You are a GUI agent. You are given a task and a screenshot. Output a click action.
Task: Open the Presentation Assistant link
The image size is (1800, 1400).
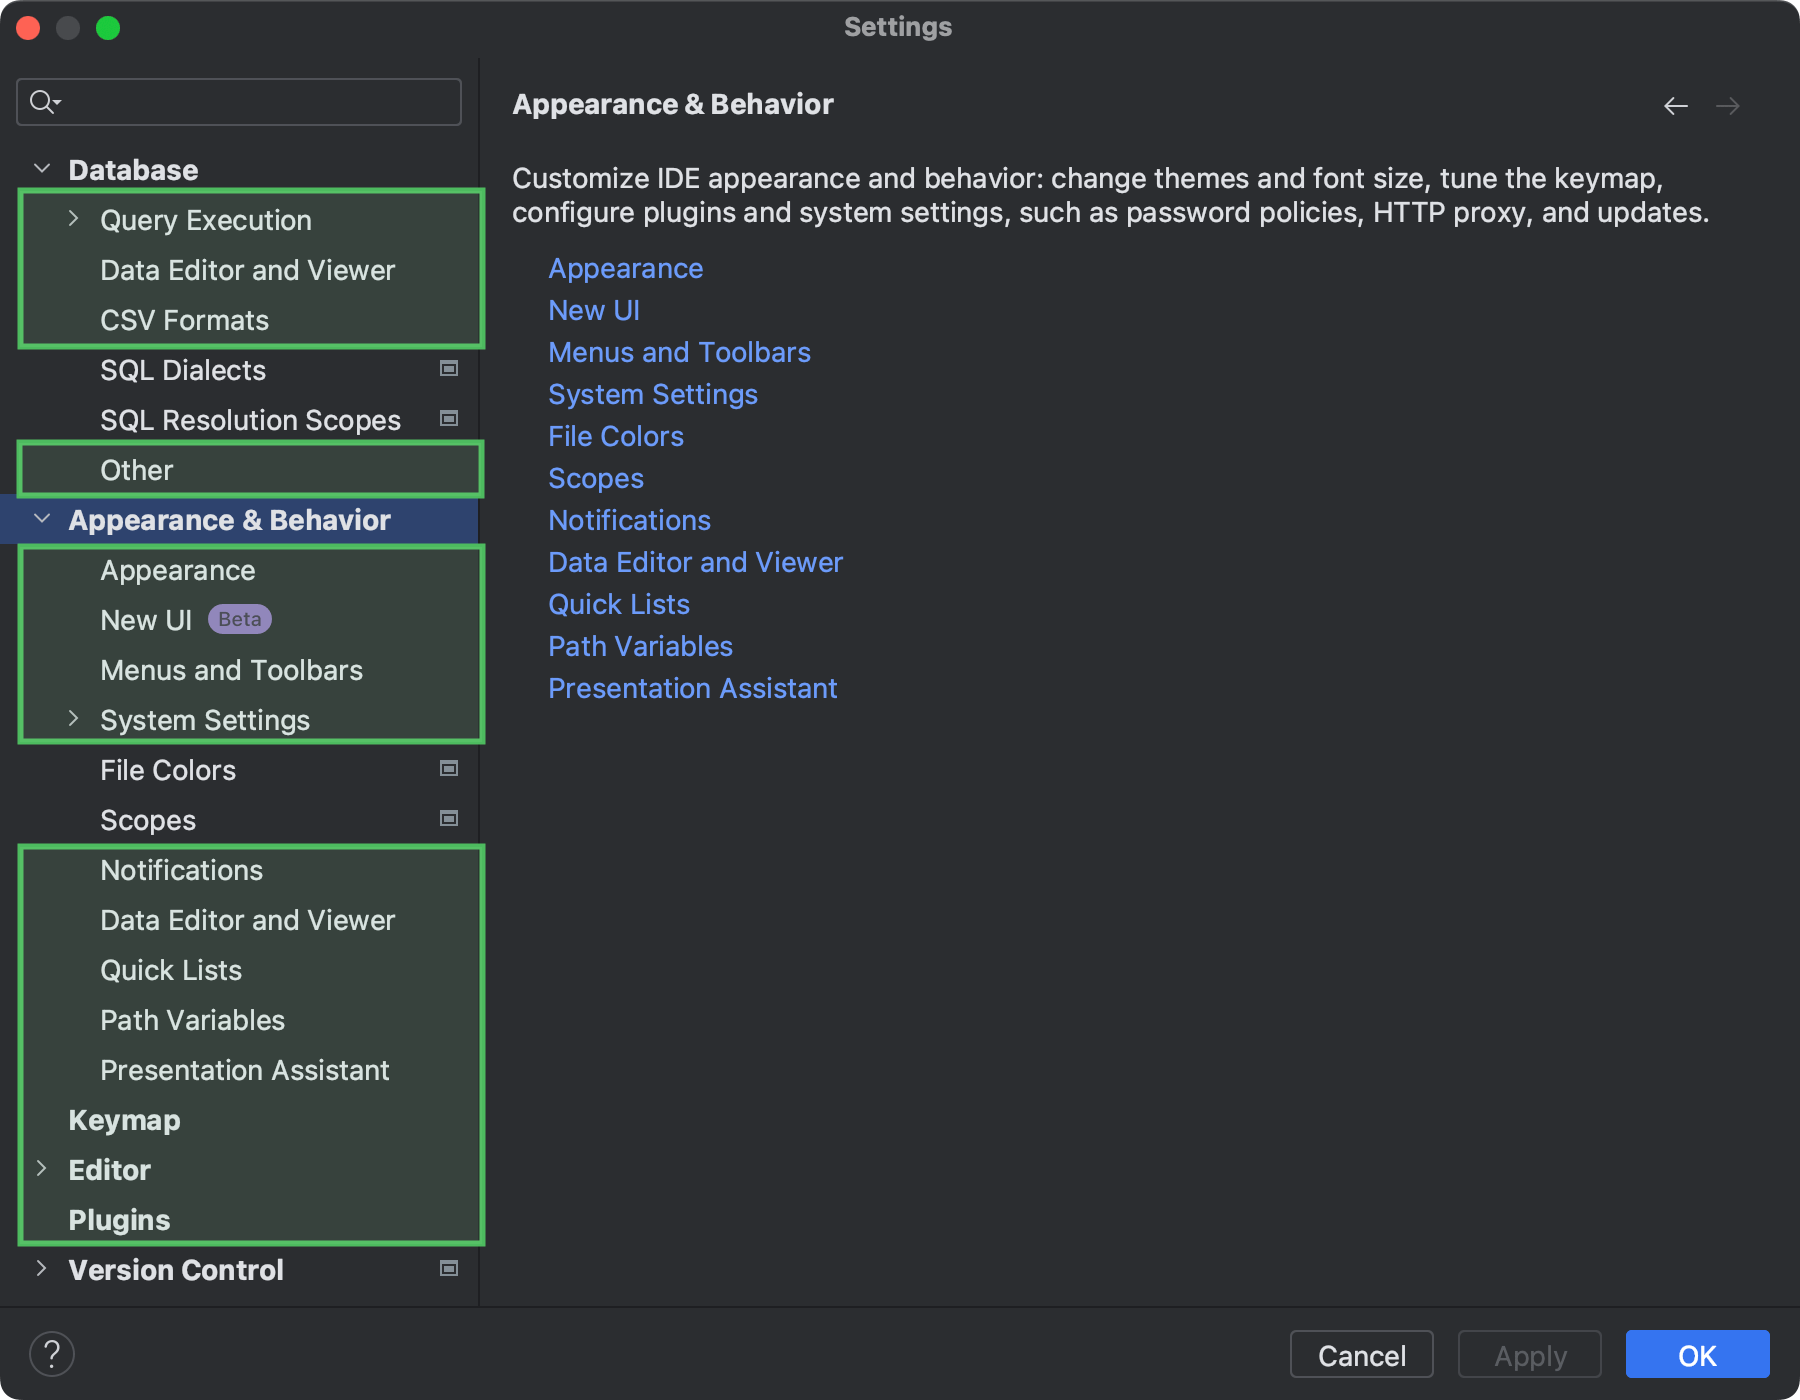click(692, 689)
